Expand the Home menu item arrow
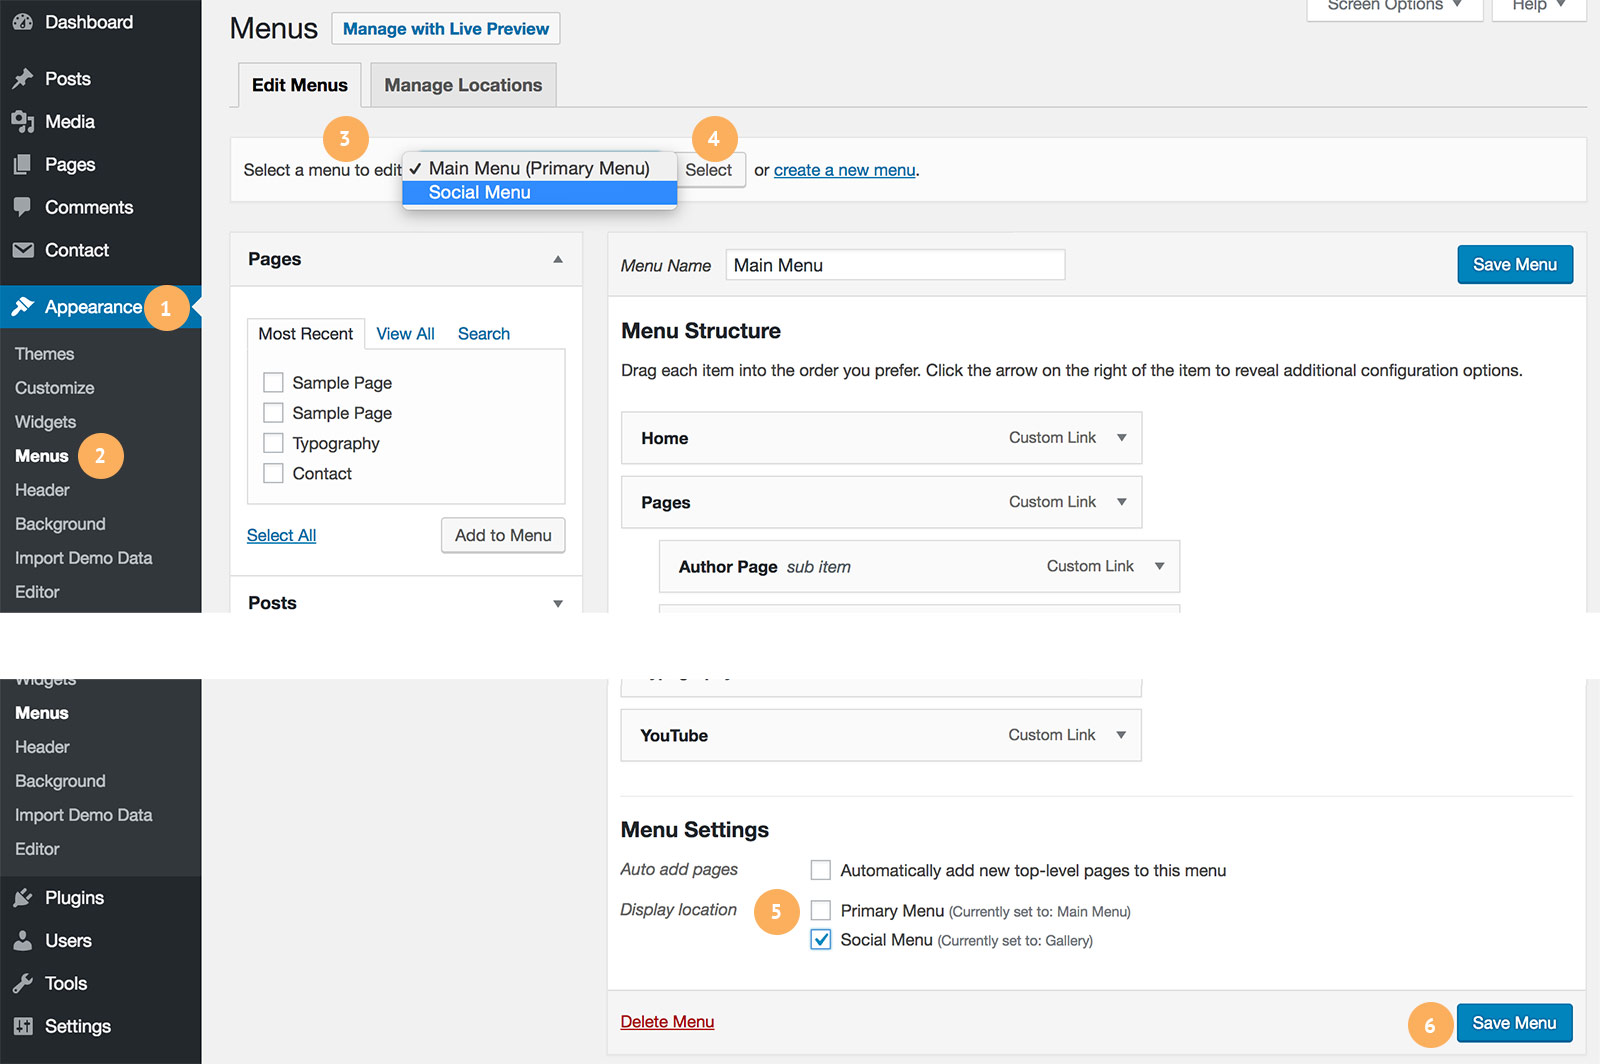This screenshot has width=1600, height=1064. [1122, 438]
